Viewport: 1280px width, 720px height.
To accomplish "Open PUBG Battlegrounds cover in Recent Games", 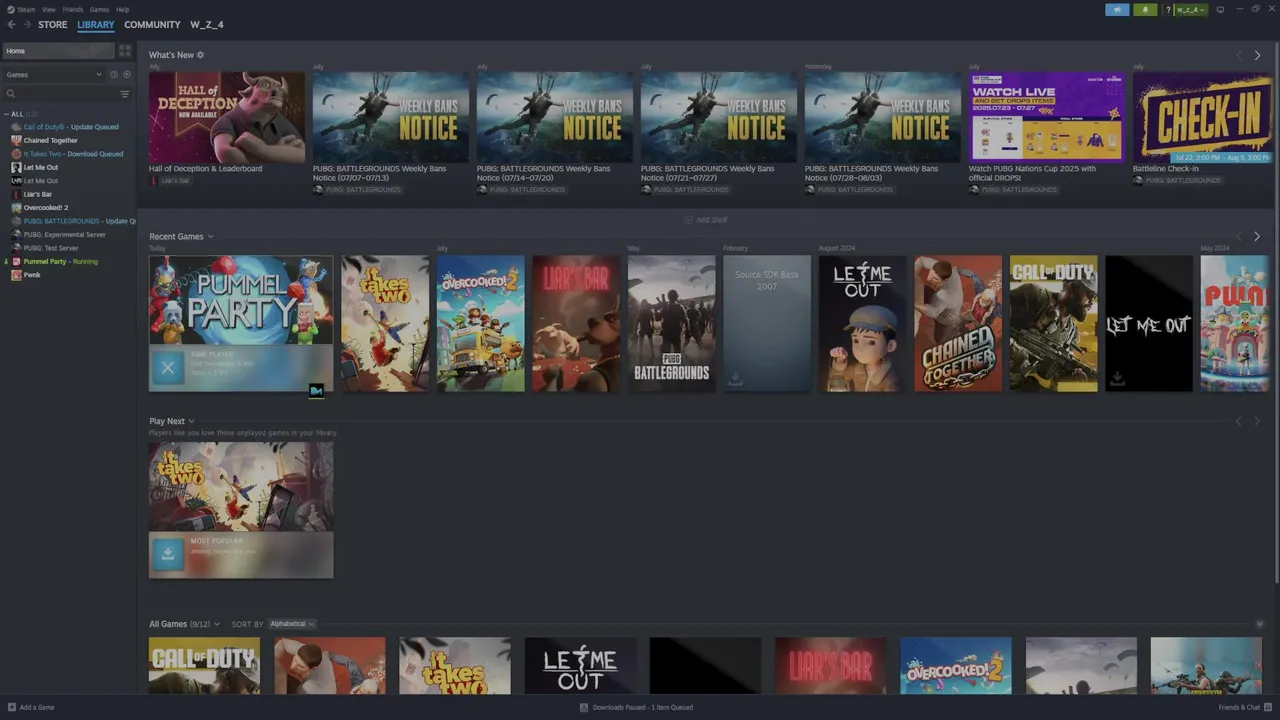I will pyautogui.click(x=672, y=324).
